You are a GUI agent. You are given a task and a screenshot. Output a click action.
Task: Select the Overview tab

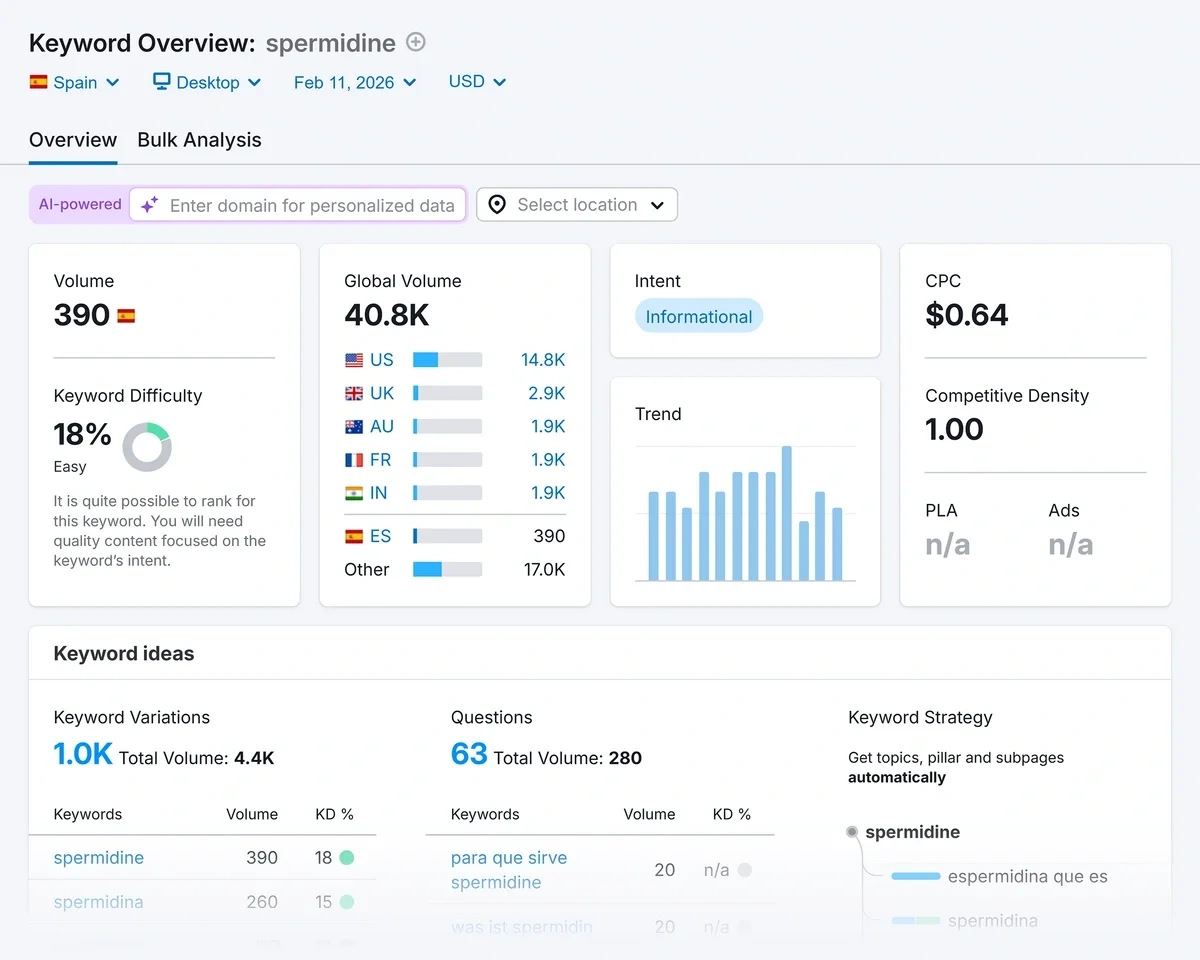tap(72, 140)
